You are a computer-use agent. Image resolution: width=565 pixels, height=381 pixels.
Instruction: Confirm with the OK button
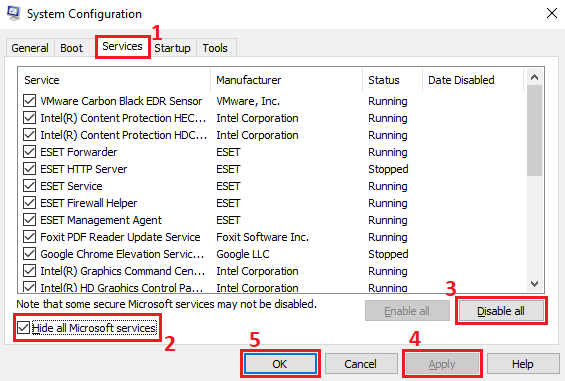pyautogui.click(x=280, y=364)
